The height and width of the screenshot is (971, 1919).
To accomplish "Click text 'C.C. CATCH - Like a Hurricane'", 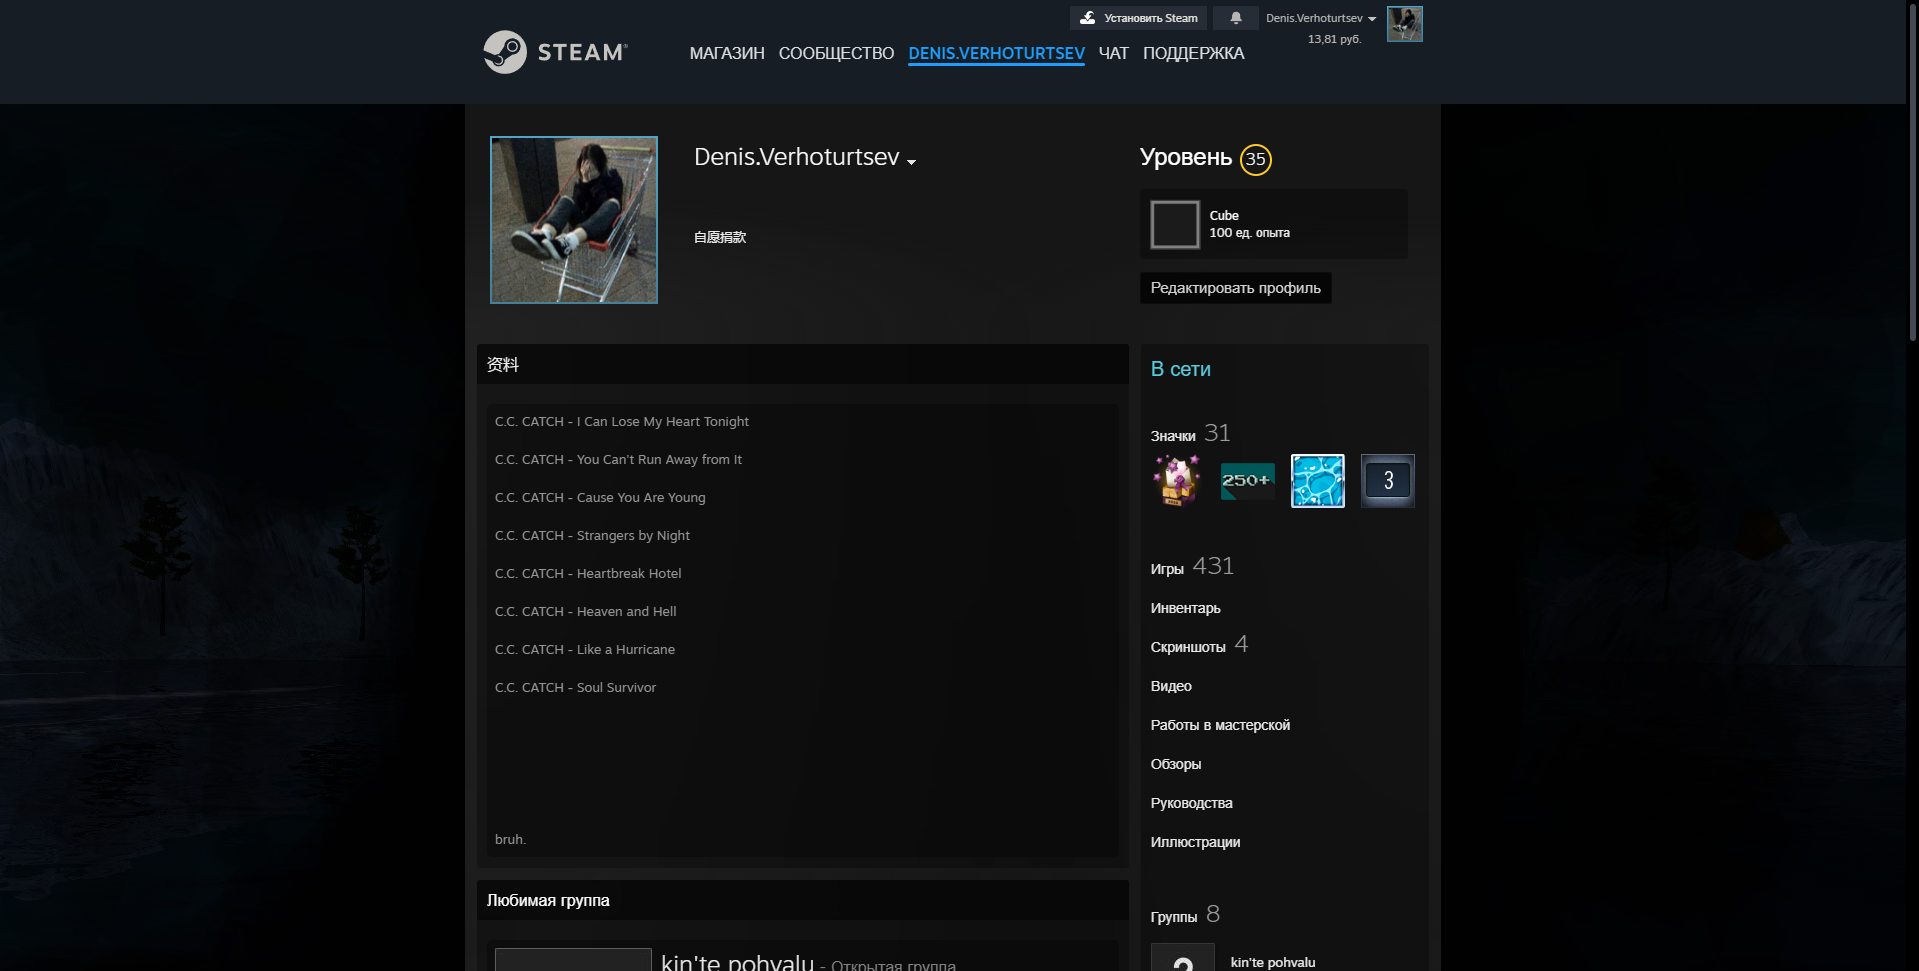I will click(x=585, y=650).
